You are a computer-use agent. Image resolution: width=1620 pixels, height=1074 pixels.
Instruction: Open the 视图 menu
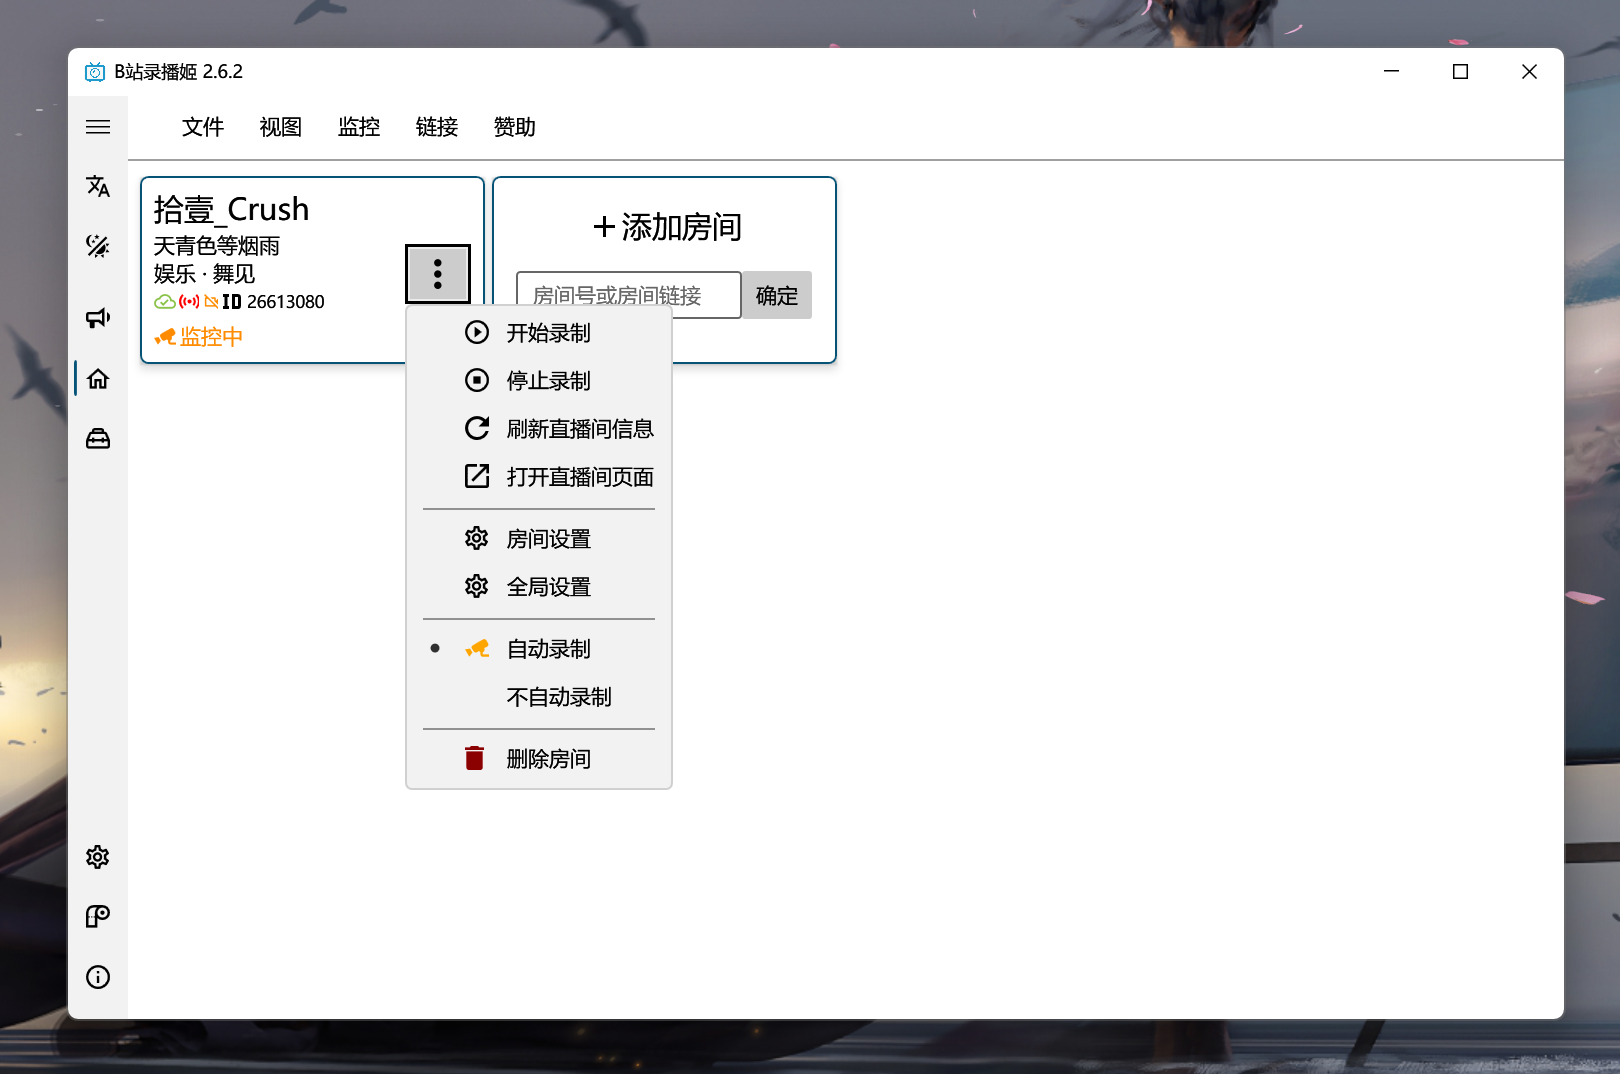pos(281,127)
